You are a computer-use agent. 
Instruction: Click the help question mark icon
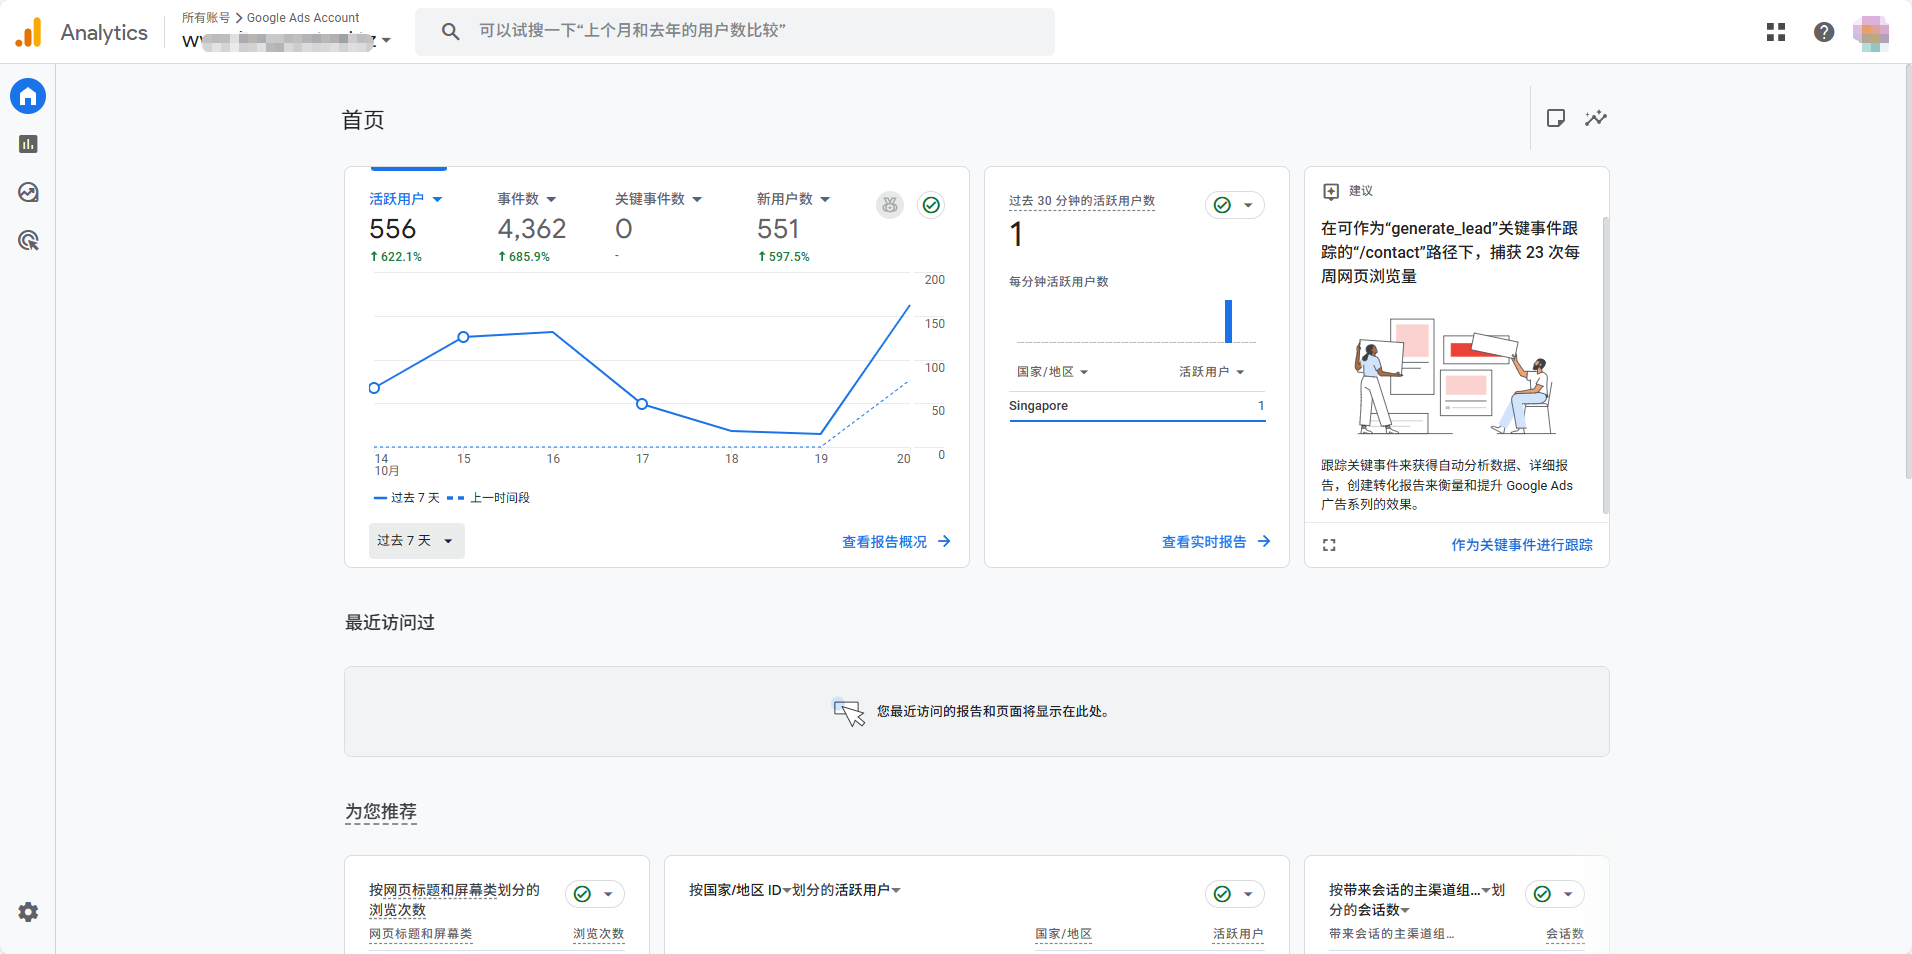click(x=1824, y=32)
